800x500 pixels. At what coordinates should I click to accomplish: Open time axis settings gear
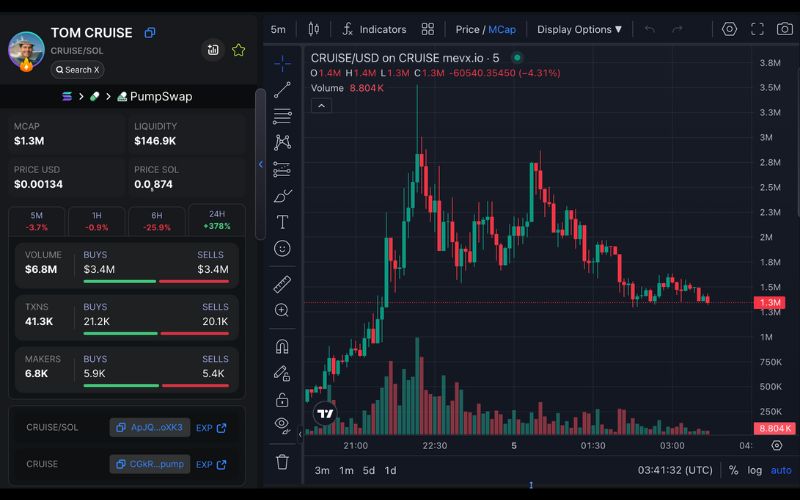point(777,445)
